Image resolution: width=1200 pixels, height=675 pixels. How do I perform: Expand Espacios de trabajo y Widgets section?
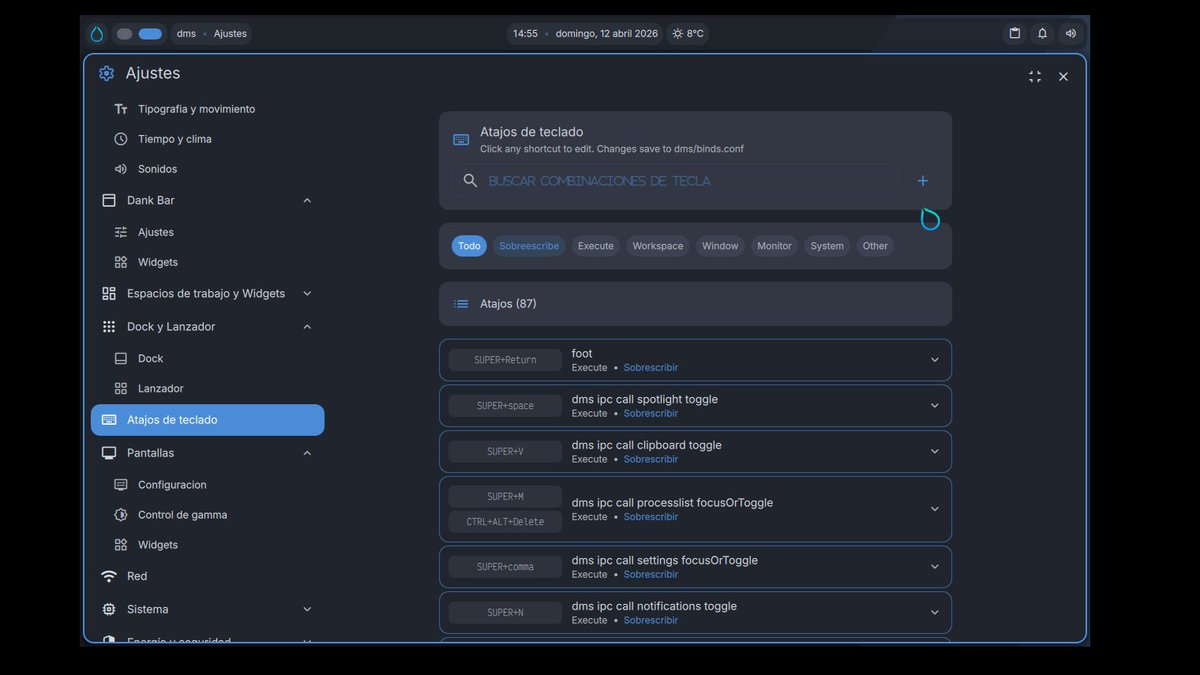click(307, 294)
